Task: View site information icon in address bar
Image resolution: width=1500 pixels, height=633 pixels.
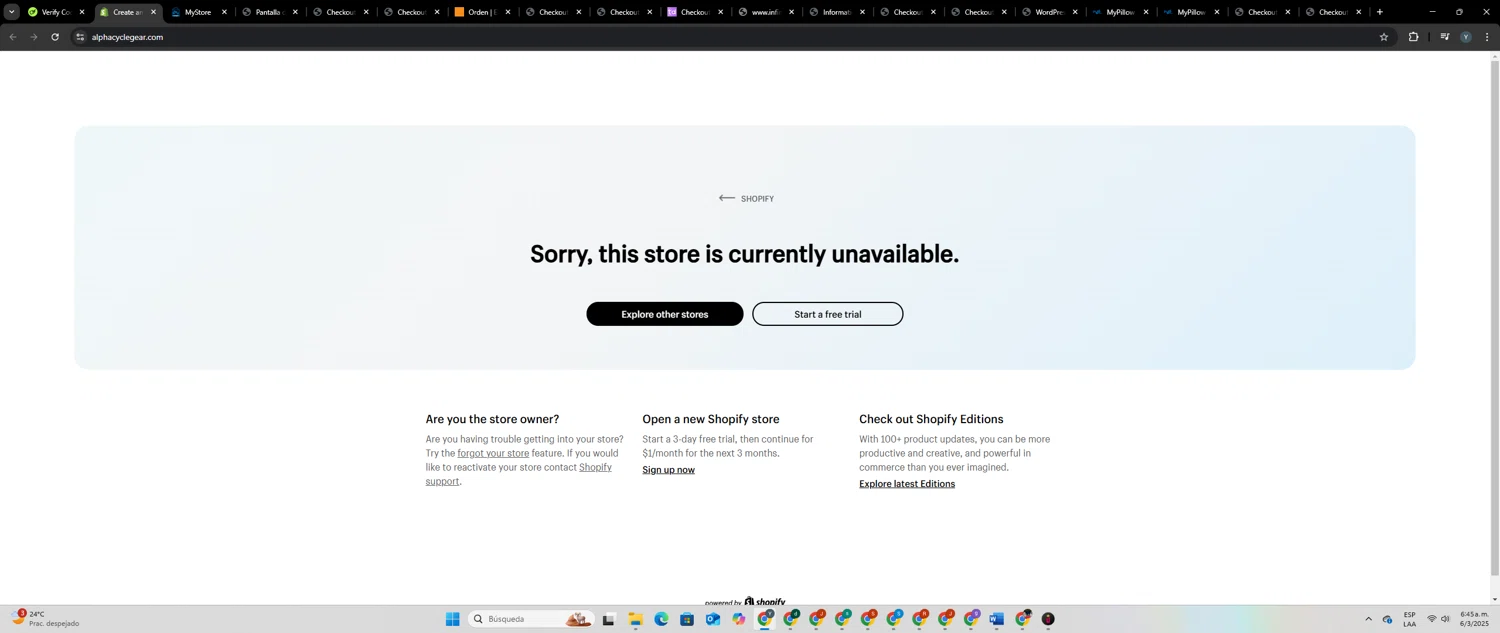Action: pos(81,37)
